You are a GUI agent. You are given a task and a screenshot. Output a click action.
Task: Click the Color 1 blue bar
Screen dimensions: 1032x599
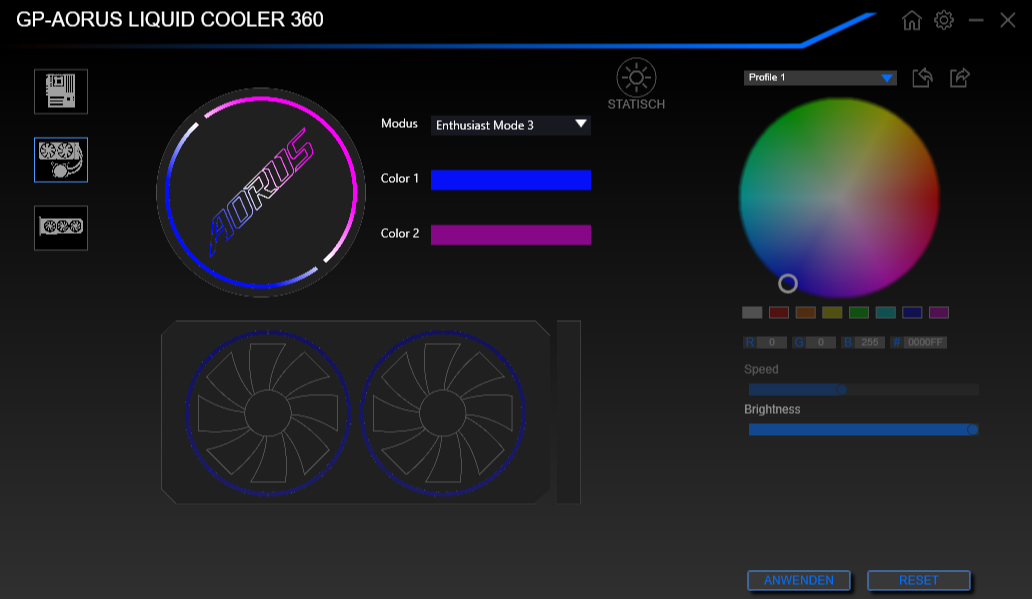(511, 180)
